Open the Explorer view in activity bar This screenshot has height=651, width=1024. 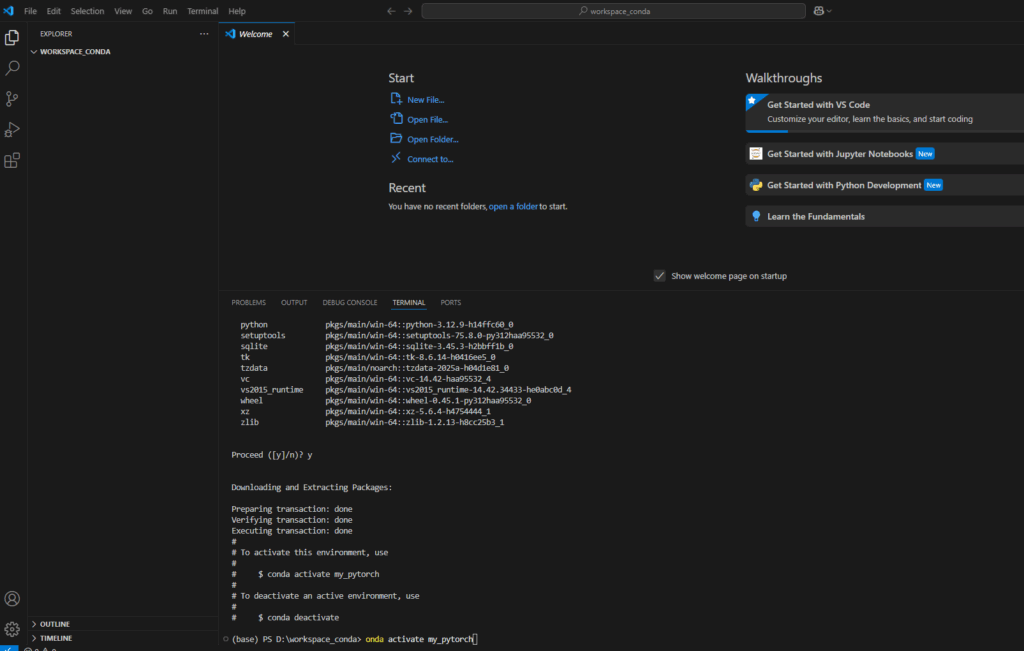12,38
